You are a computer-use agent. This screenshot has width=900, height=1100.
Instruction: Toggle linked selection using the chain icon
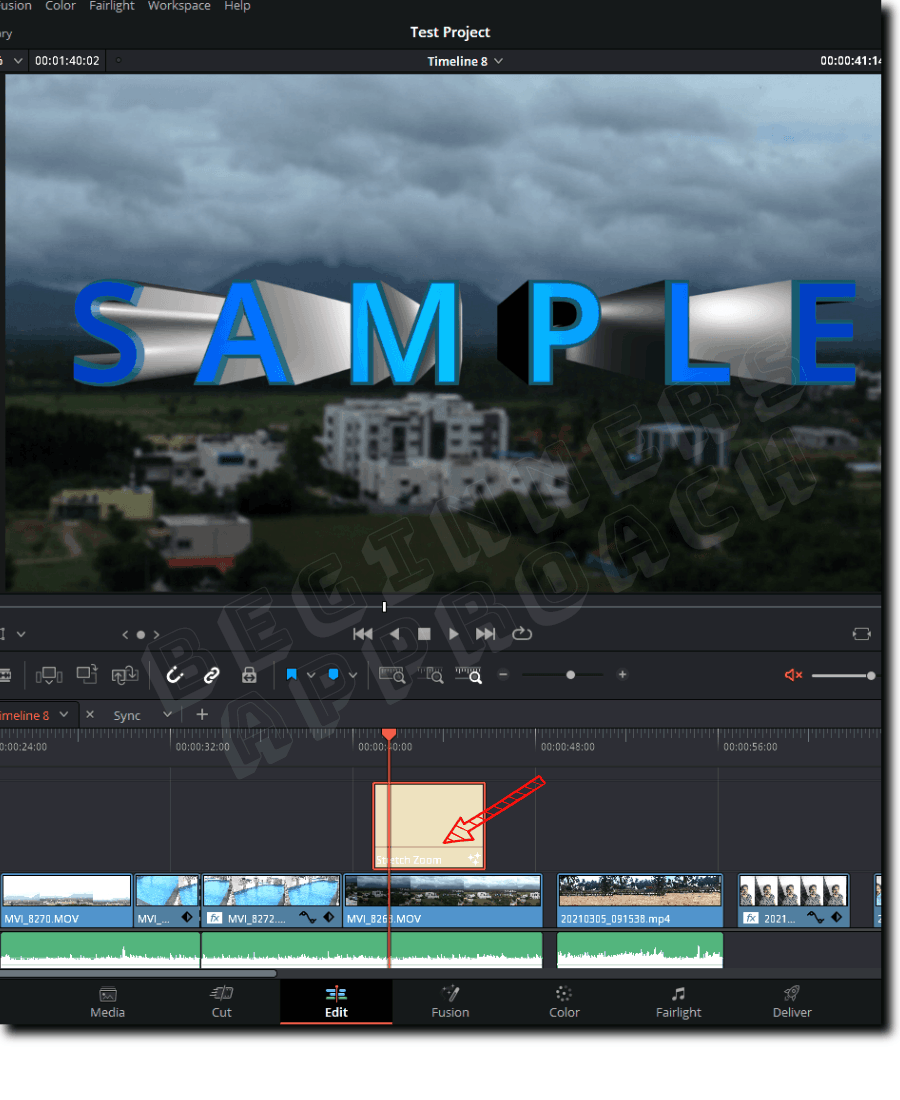pos(211,674)
